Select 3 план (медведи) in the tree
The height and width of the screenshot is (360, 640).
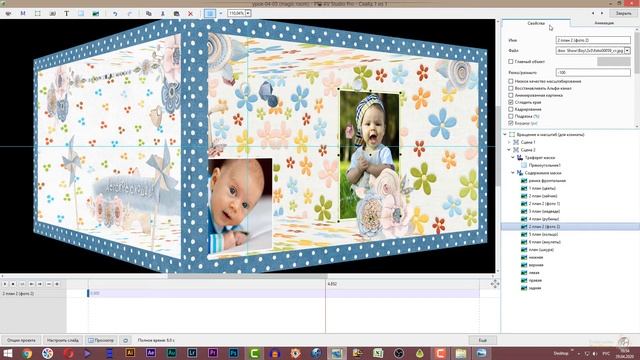click(544, 211)
